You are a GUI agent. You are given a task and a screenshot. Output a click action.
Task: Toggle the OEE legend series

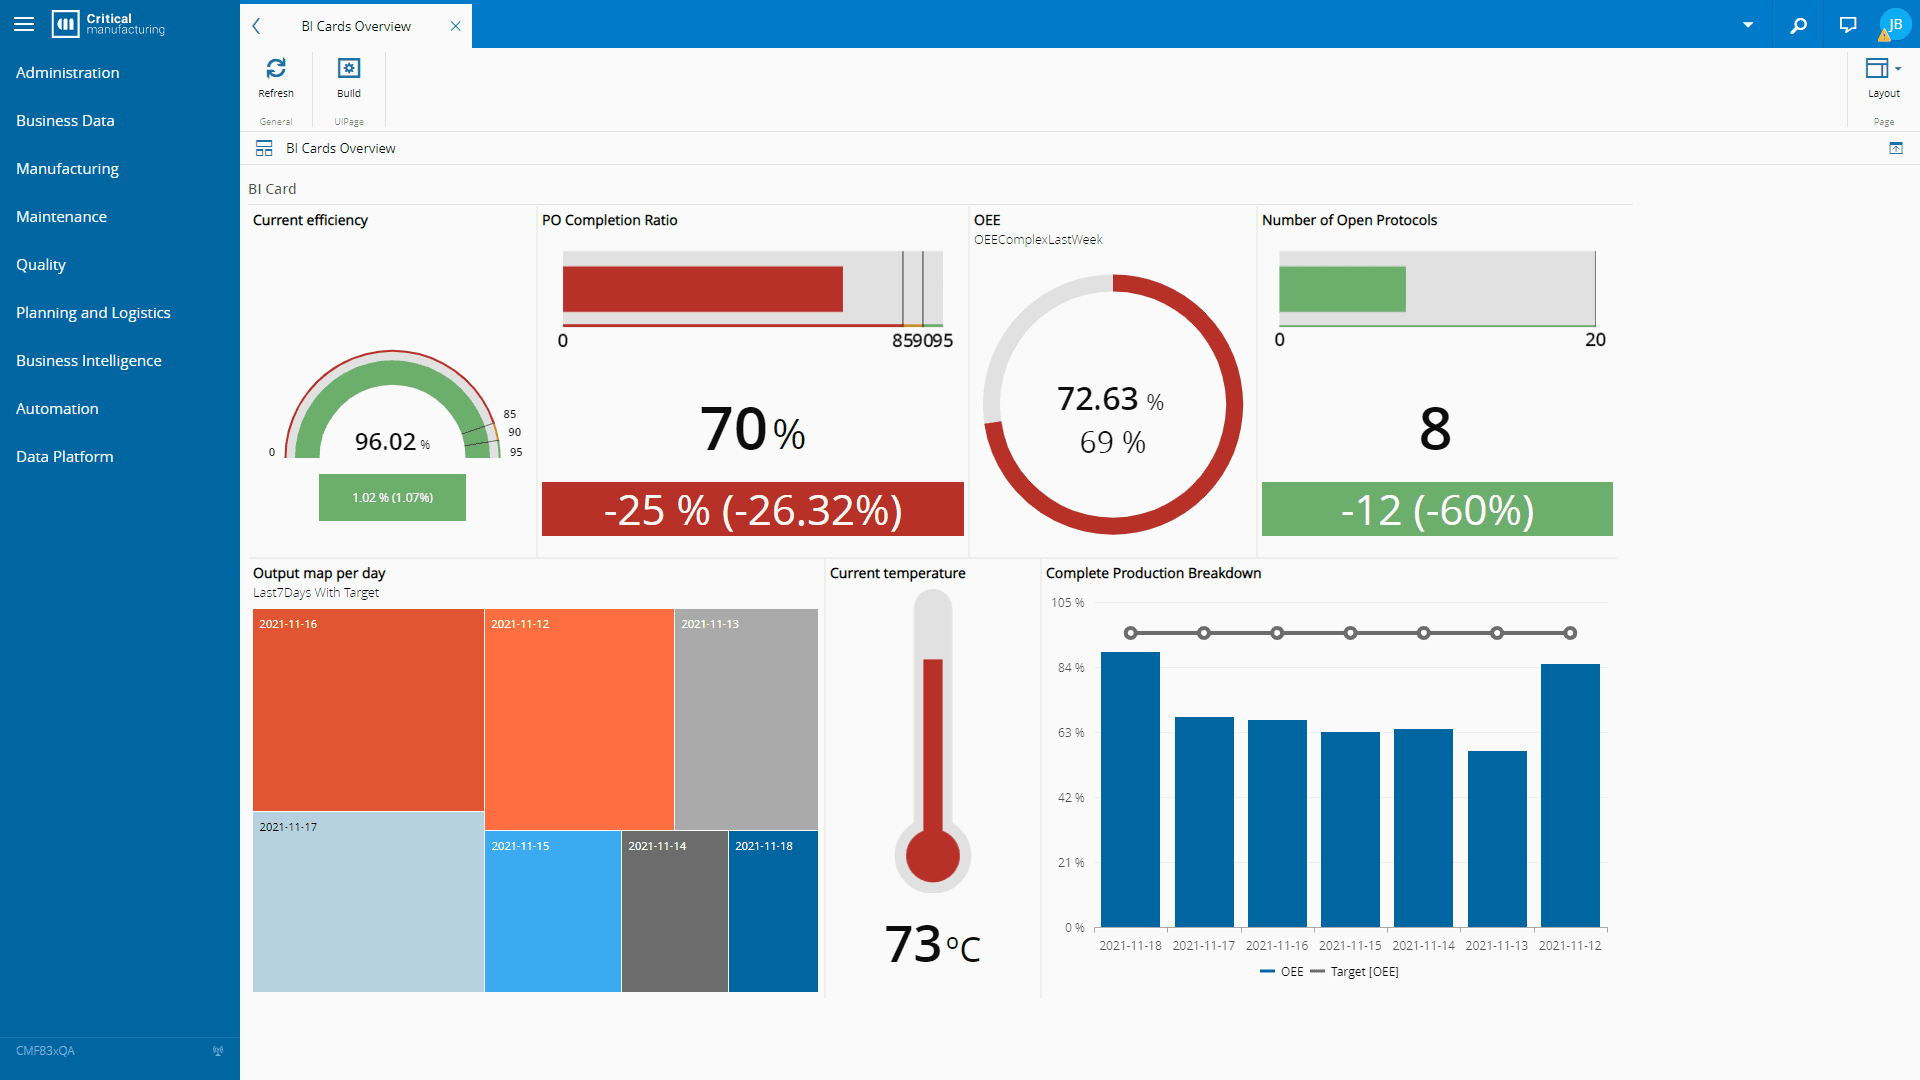tap(1282, 972)
